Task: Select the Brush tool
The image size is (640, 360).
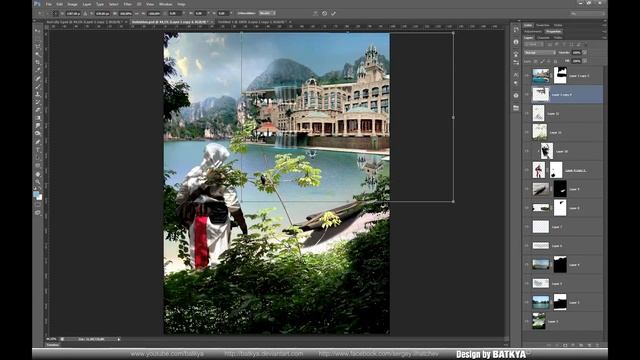Action: [38, 87]
